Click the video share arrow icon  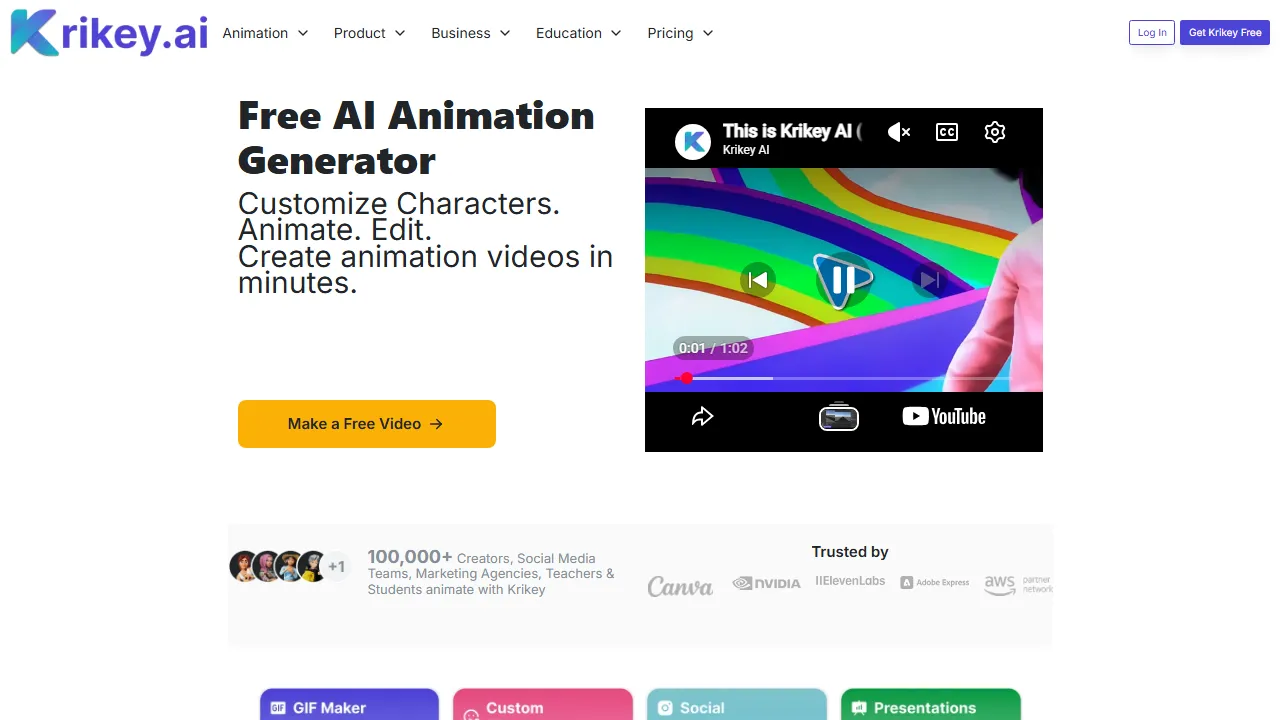point(703,416)
